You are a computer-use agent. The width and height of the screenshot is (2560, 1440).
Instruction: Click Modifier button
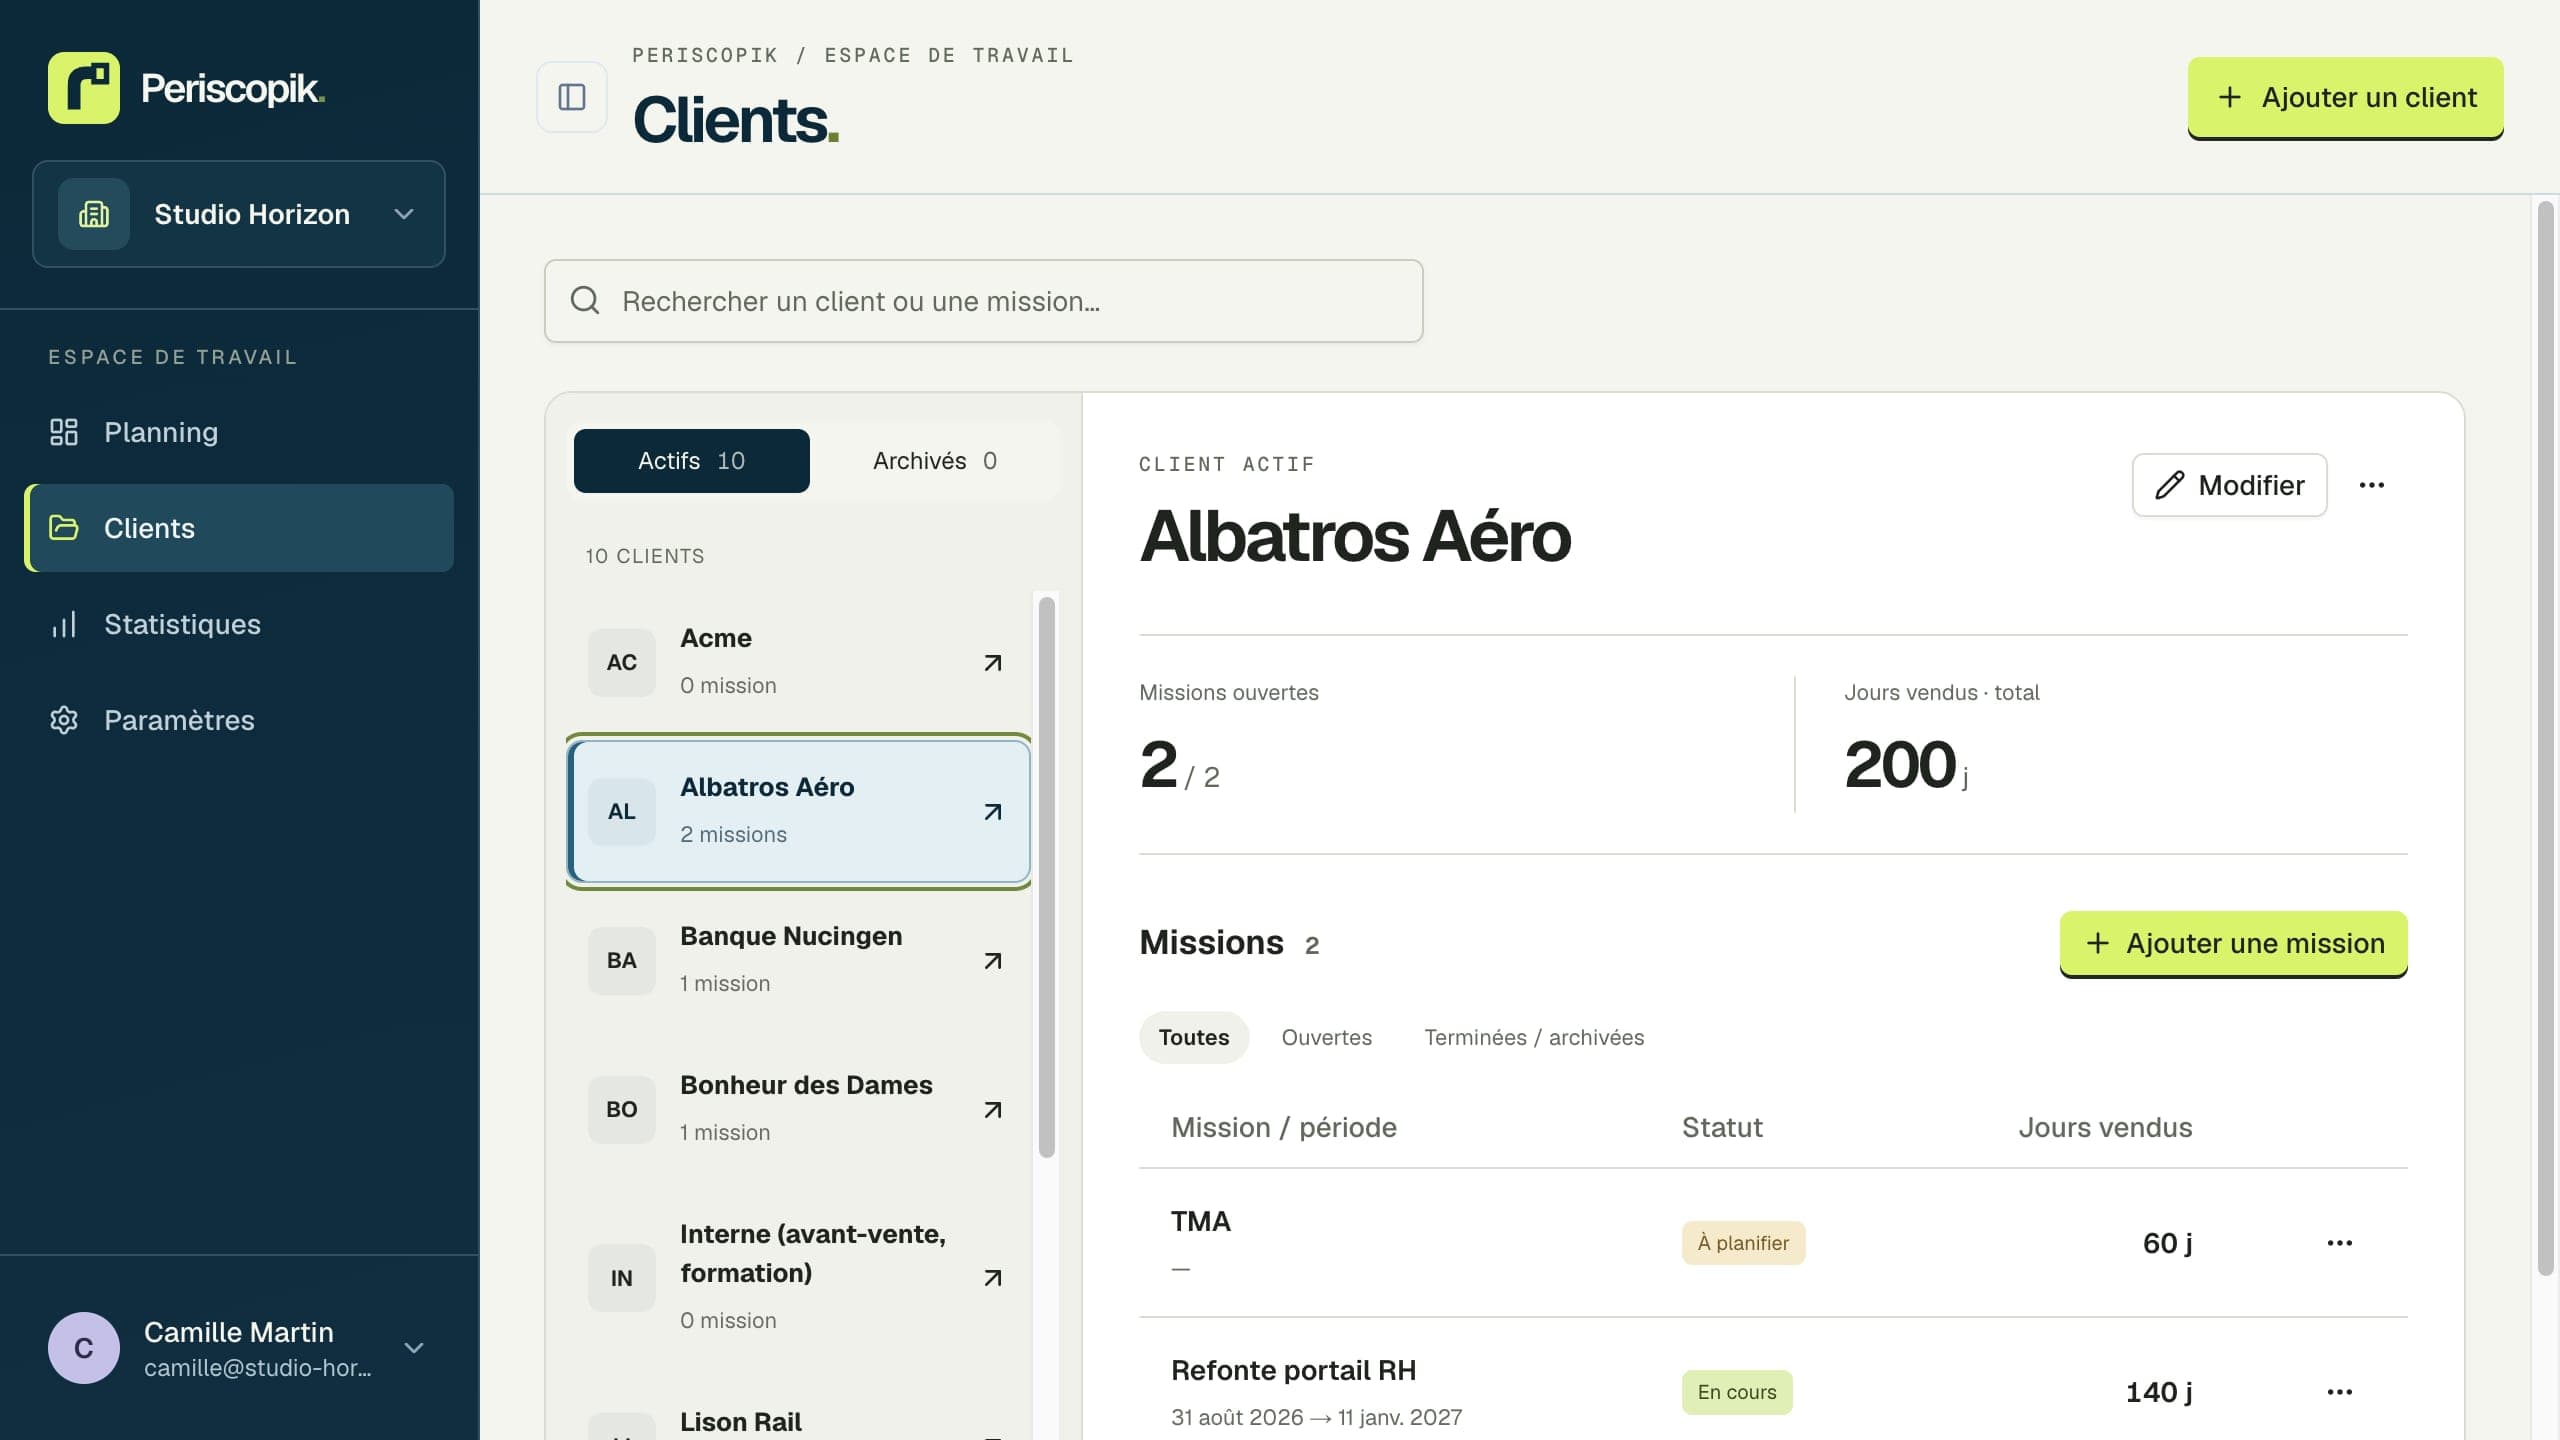click(x=2229, y=485)
